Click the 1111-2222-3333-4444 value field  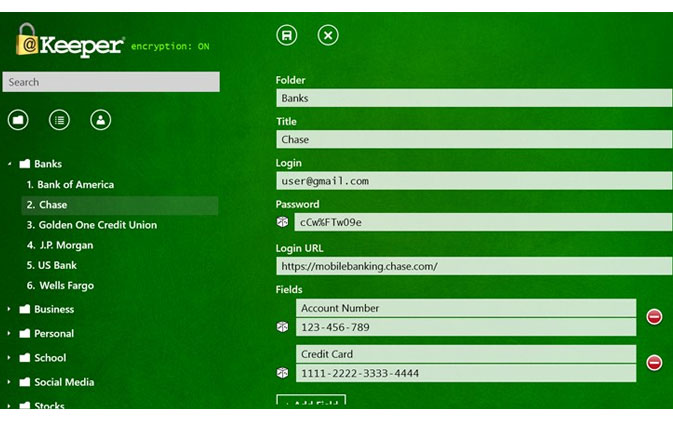pos(466,373)
